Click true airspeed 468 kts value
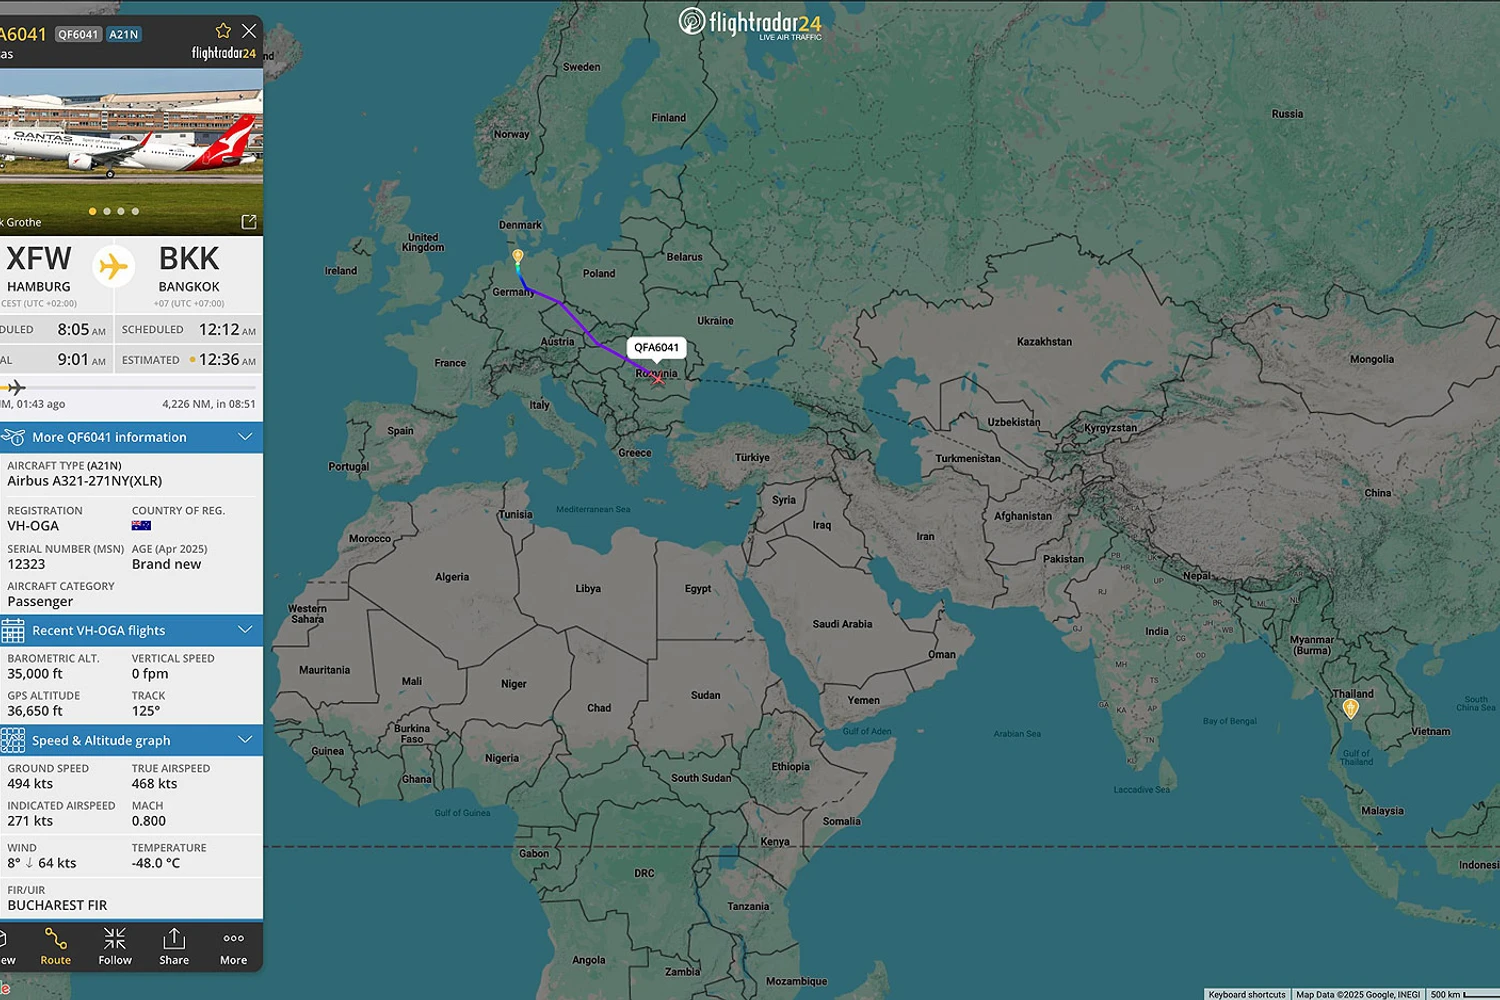This screenshot has width=1500, height=1000. (x=154, y=784)
